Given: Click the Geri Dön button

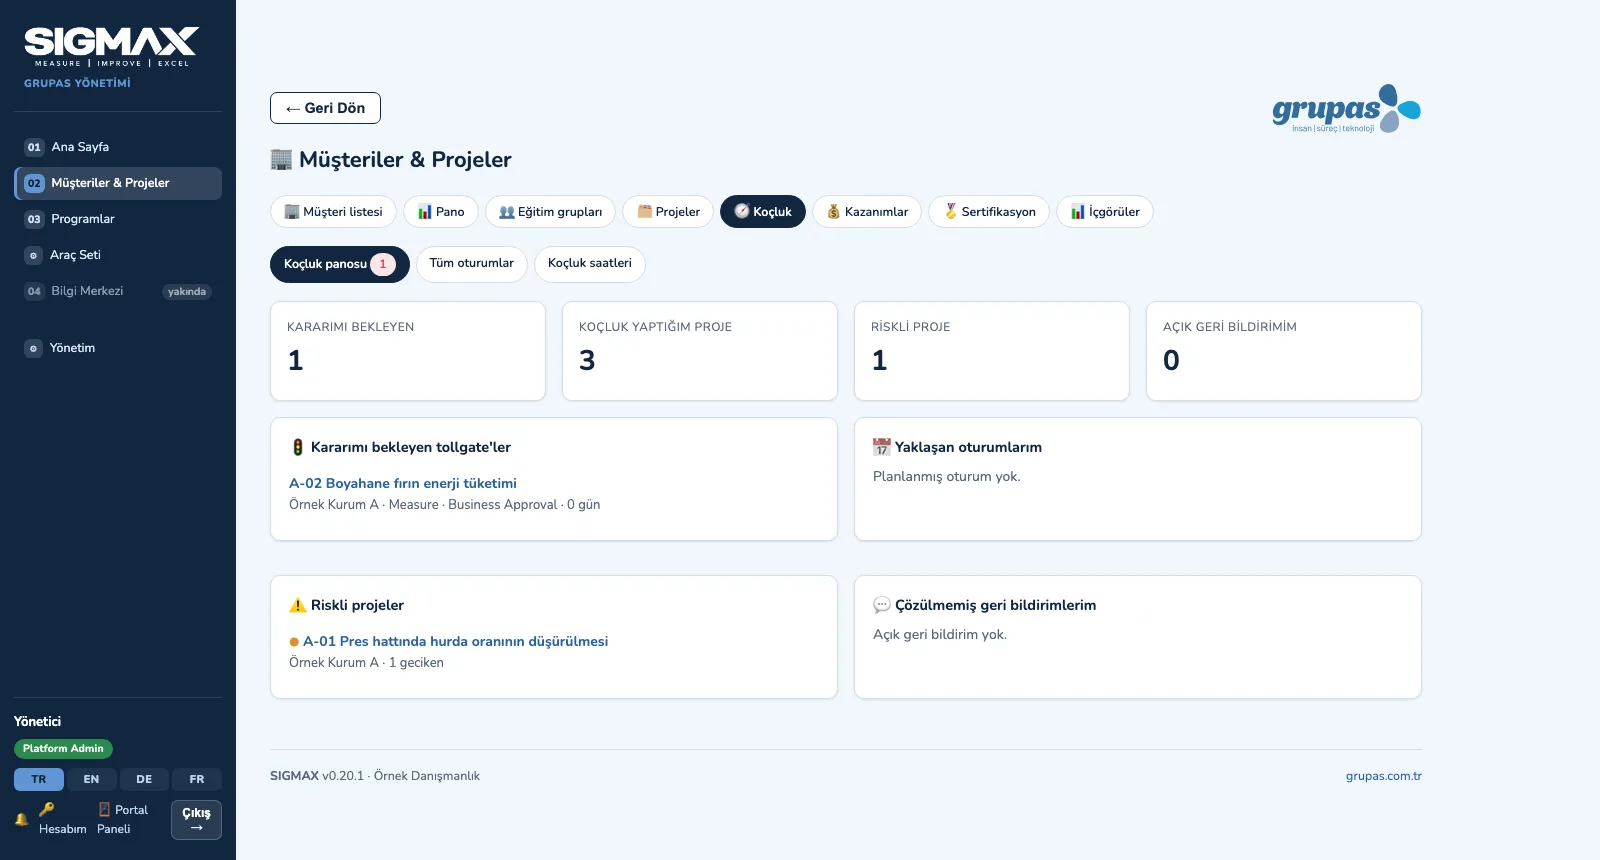Looking at the screenshot, I should pyautogui.click(x=325, y=108).
